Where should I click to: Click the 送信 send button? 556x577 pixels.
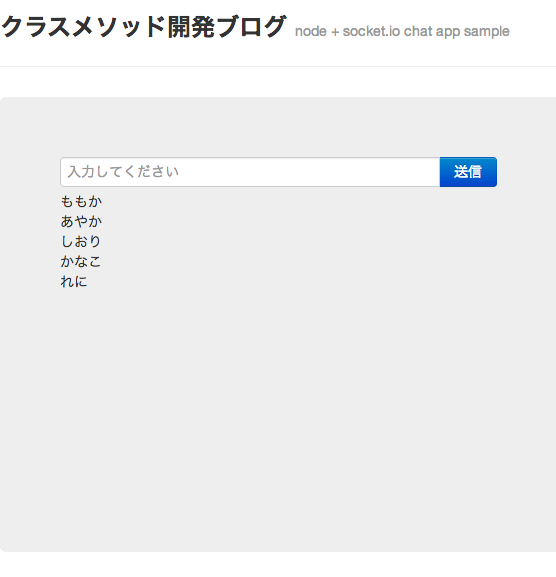(468, 172)
